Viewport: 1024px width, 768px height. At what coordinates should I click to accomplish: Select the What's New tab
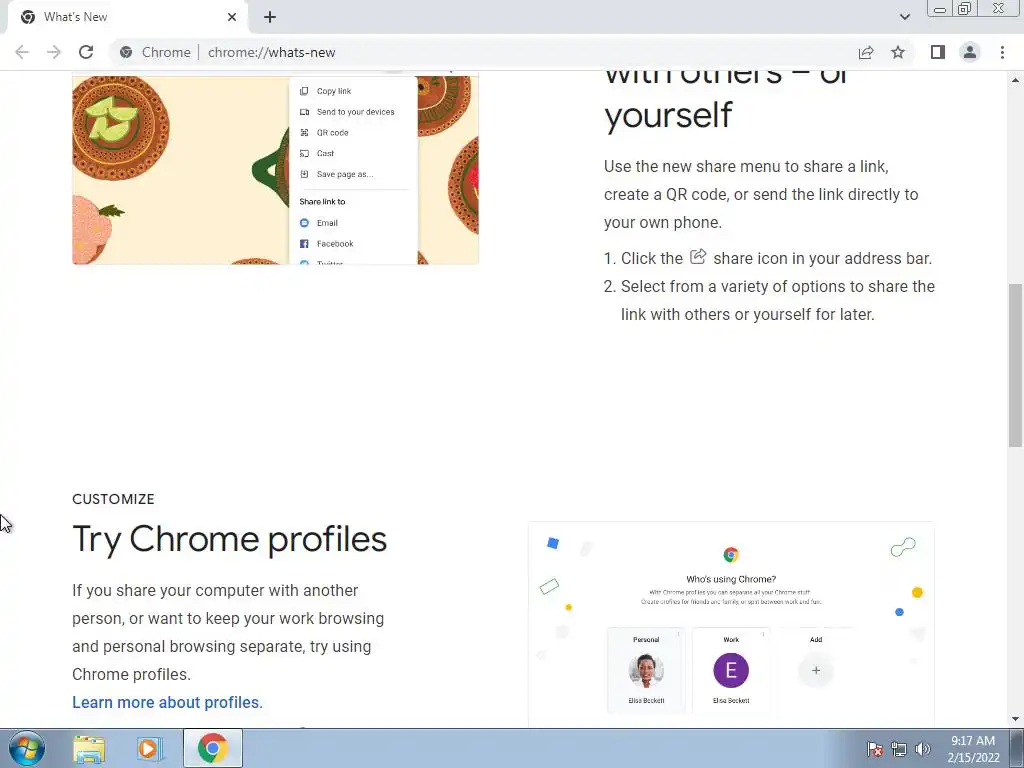[x=127, y=17]
